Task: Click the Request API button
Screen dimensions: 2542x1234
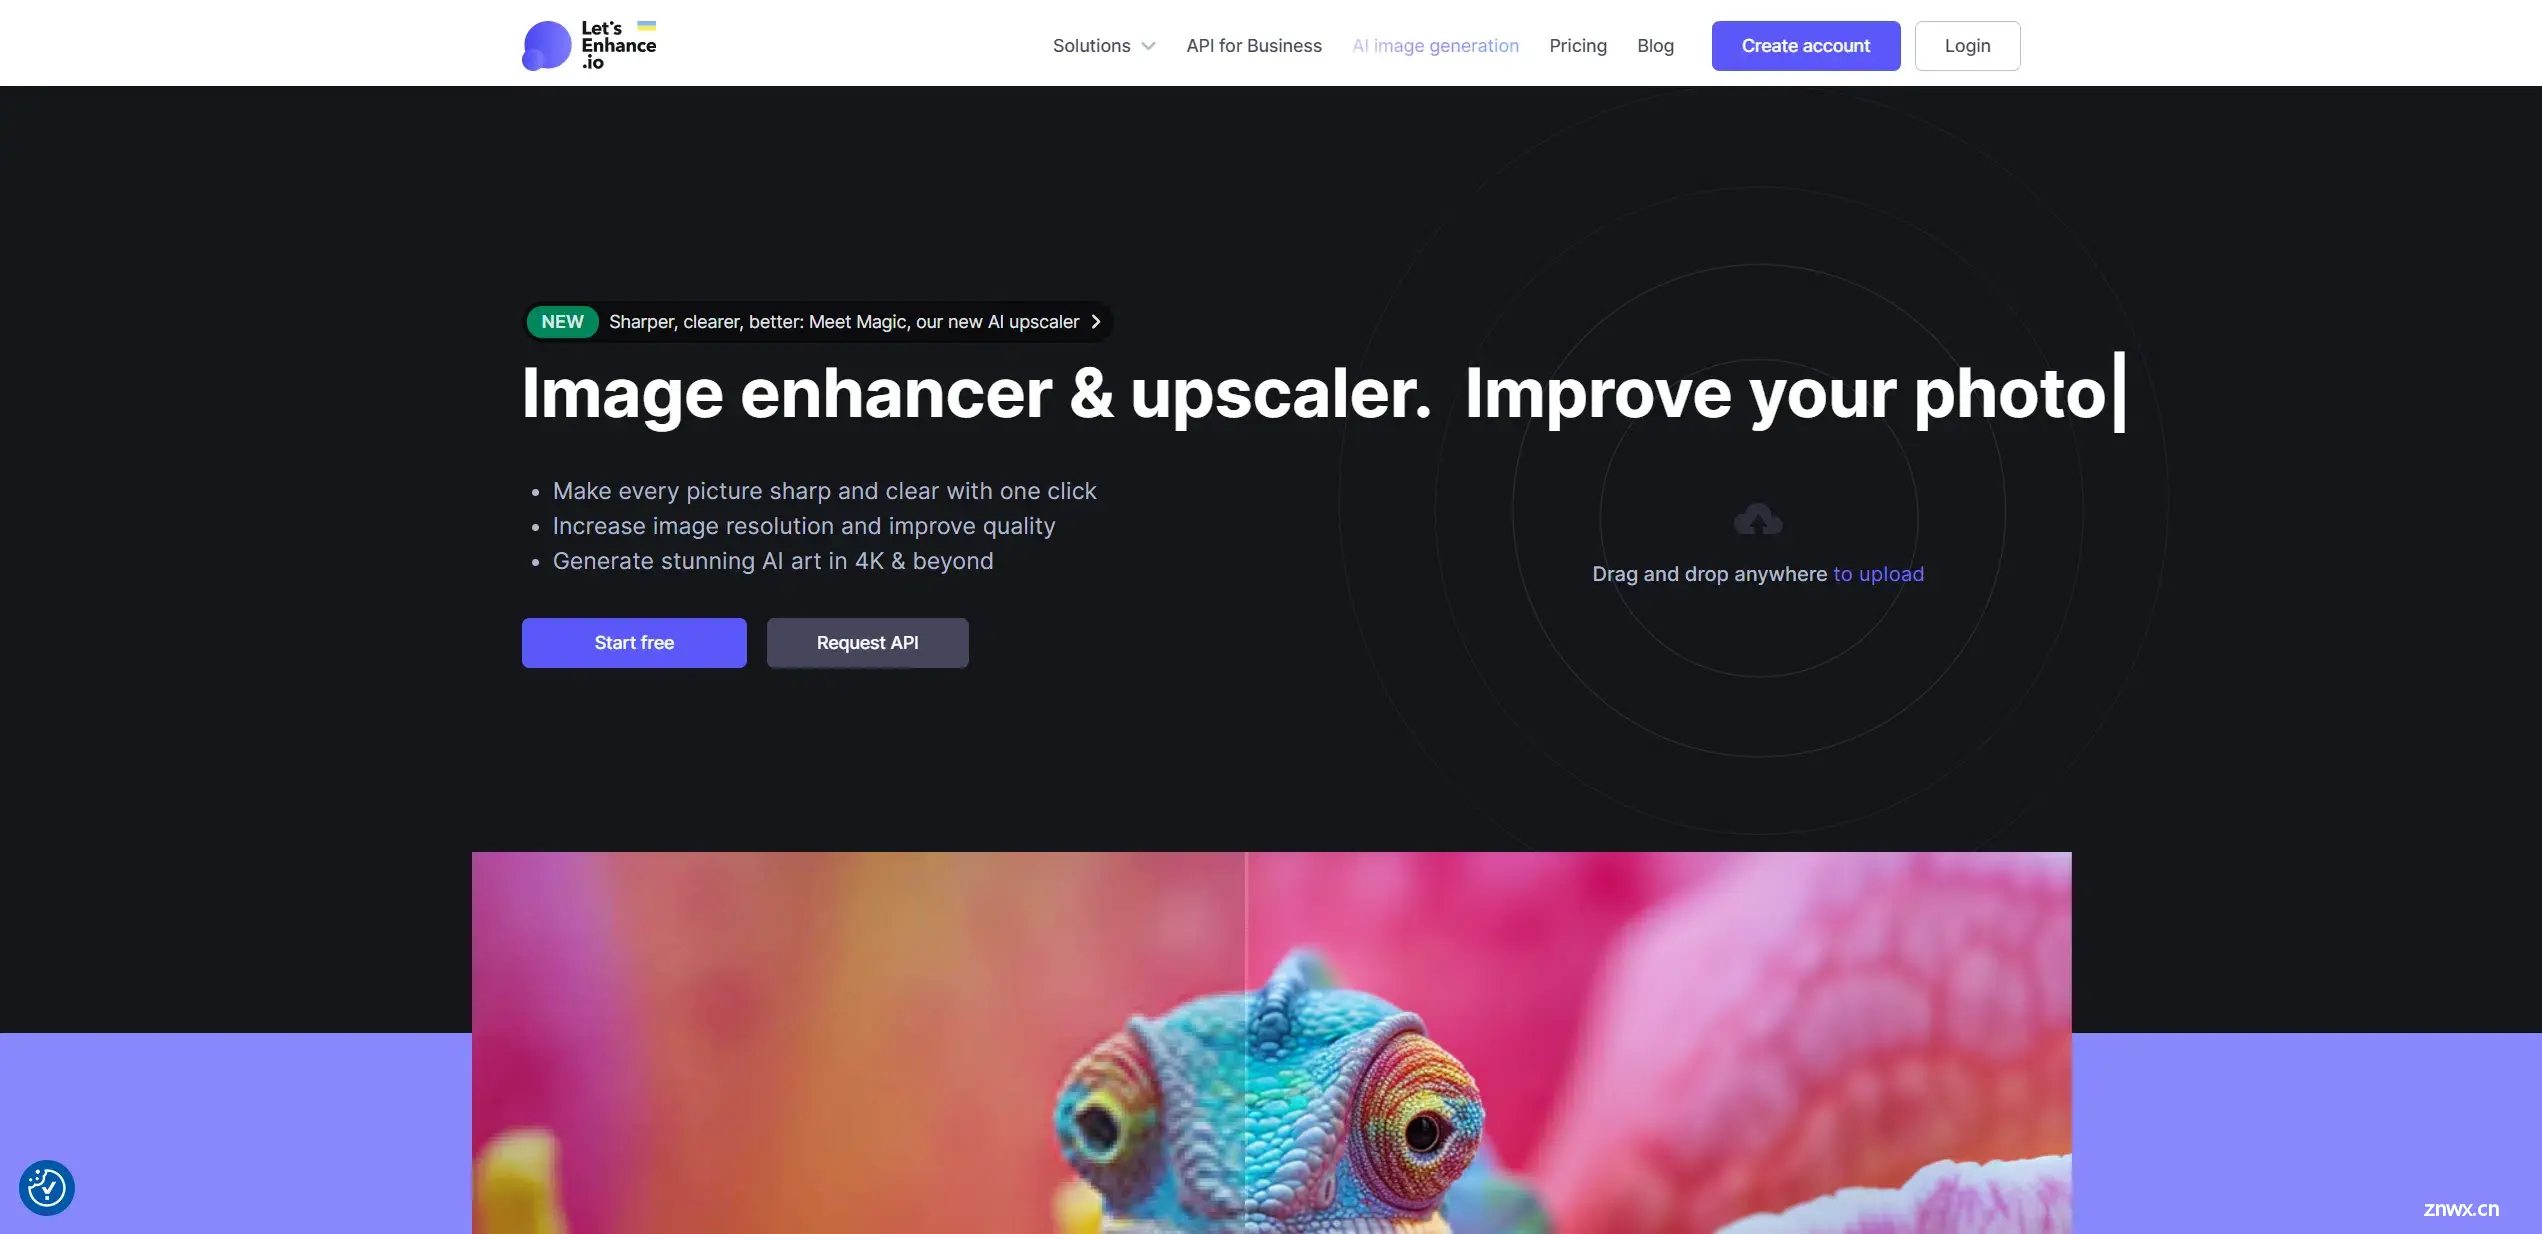Action: 867,642
